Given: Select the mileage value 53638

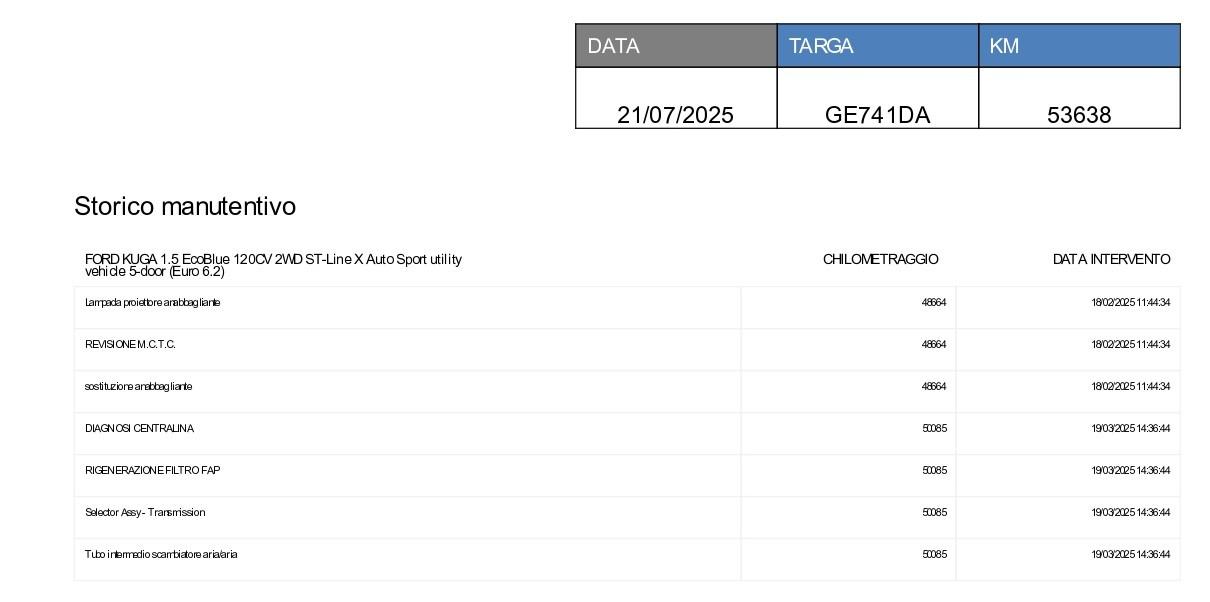Looking at the screenshot, I should pyautogui.click(x=1079, y=115).
